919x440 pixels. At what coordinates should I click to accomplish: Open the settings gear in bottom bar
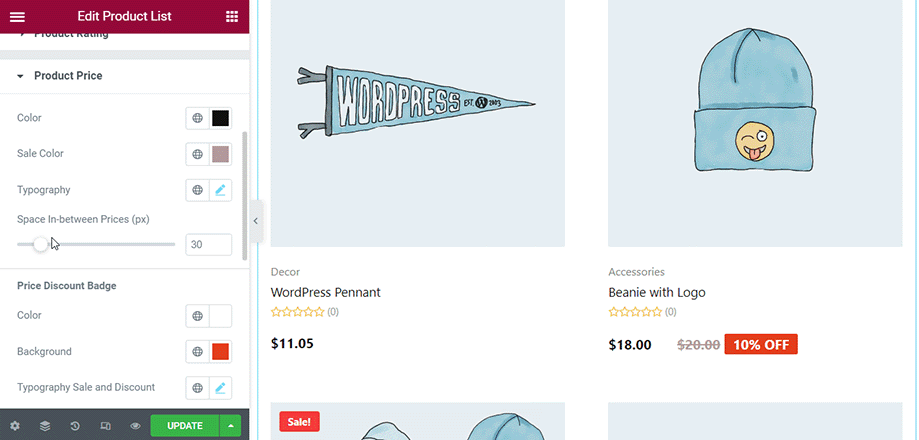pyautogui.click(x=15, y=426)
